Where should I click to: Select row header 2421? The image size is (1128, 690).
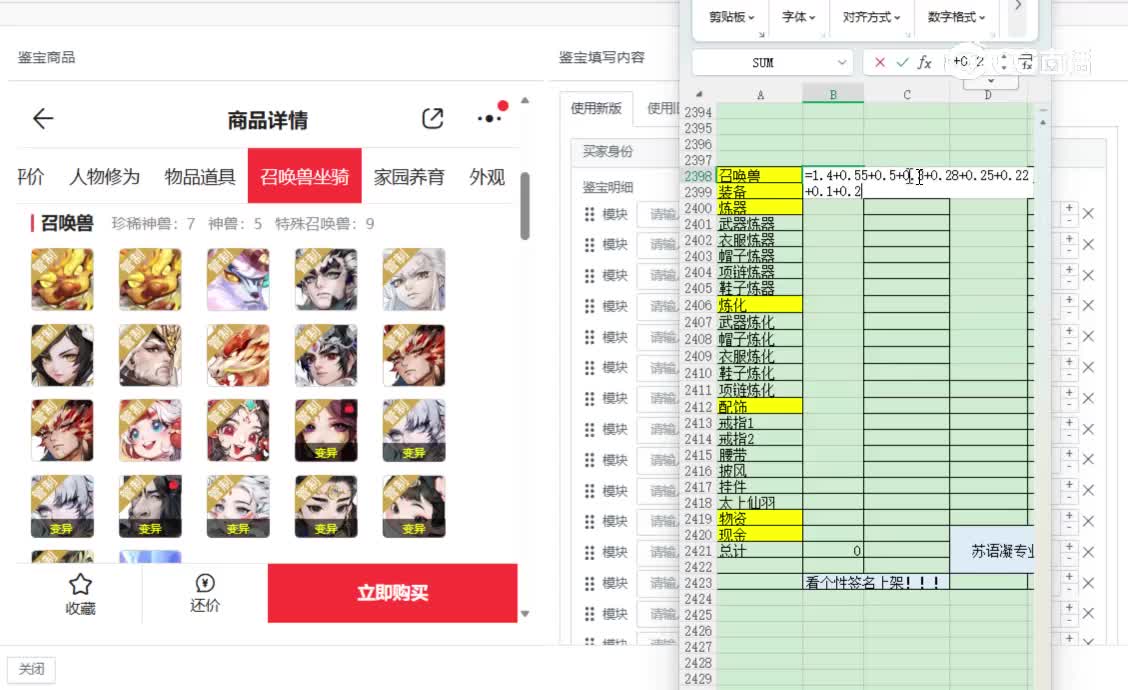pyautogui.click(x=698, y=551)
